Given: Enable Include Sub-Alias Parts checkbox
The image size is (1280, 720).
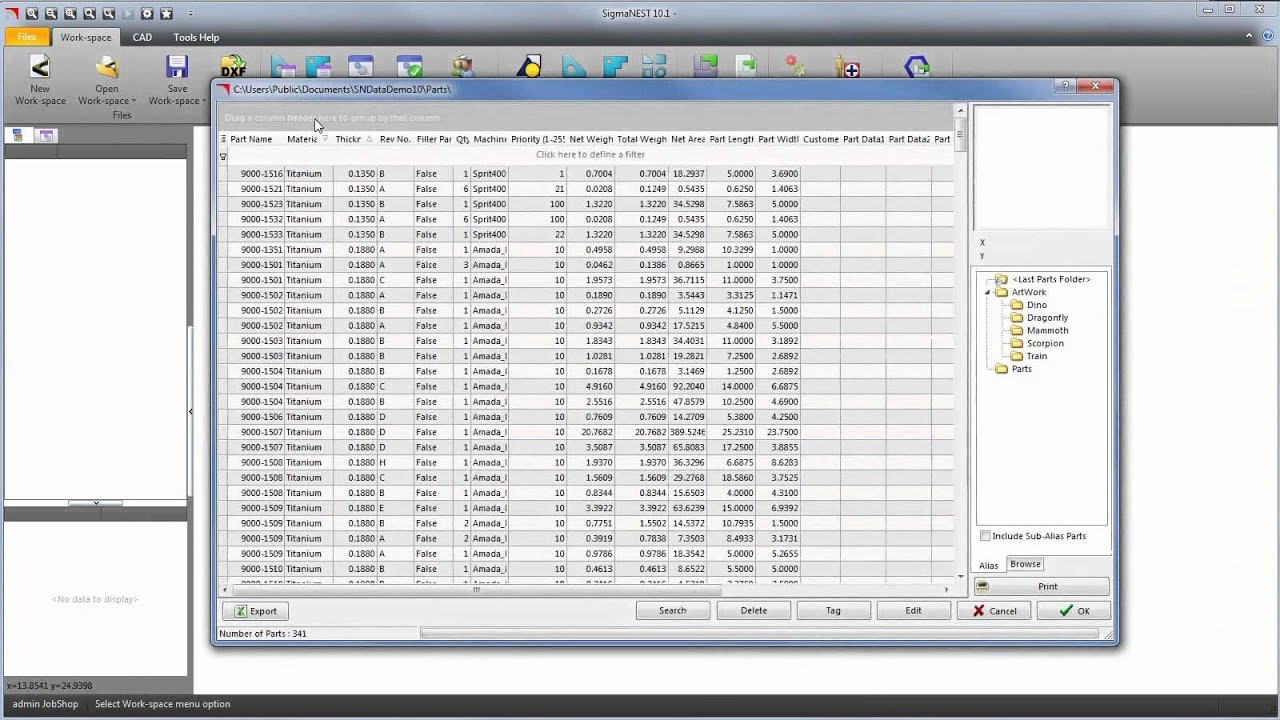Looking at the screenshot, I should [x=985, y=536].
